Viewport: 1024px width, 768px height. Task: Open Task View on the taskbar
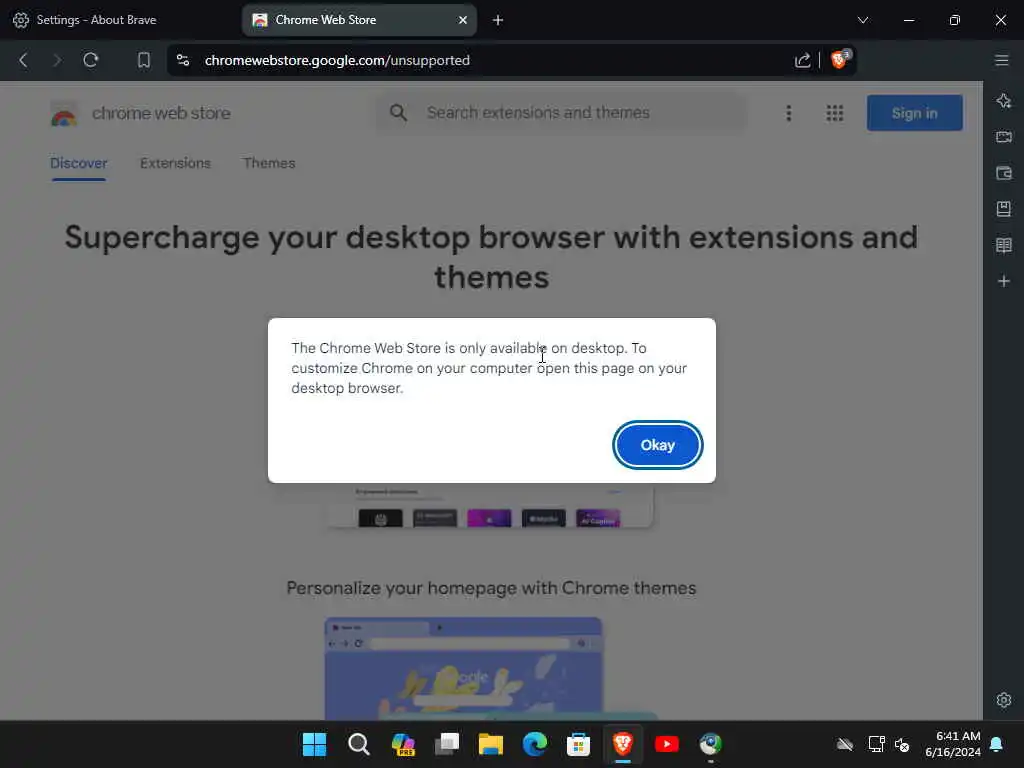point(447,744)
